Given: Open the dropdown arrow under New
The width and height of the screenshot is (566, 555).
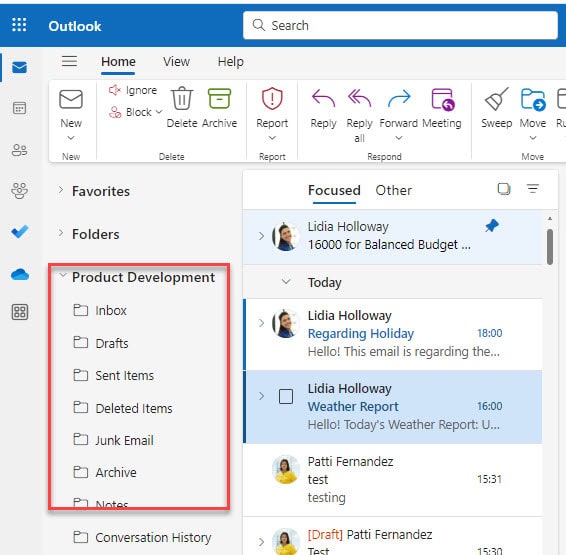Looking at the screenshot, I should click(71, 138).
